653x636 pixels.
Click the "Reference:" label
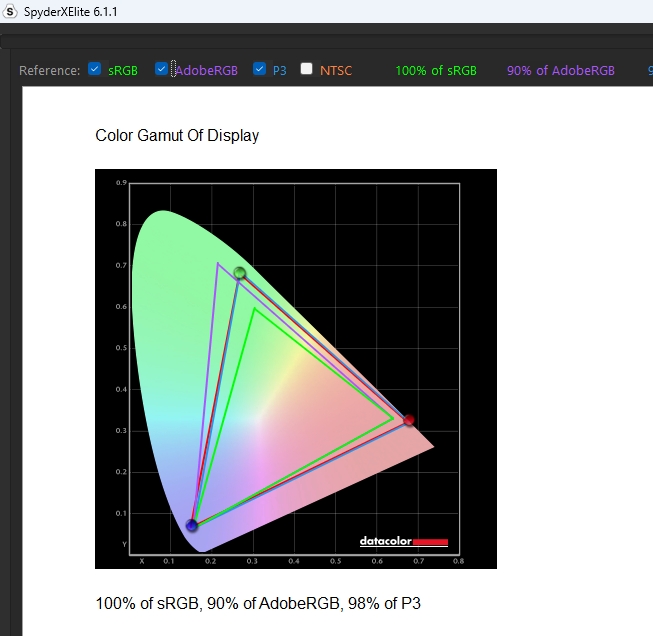pyautogui.click(x=50, y=71)
